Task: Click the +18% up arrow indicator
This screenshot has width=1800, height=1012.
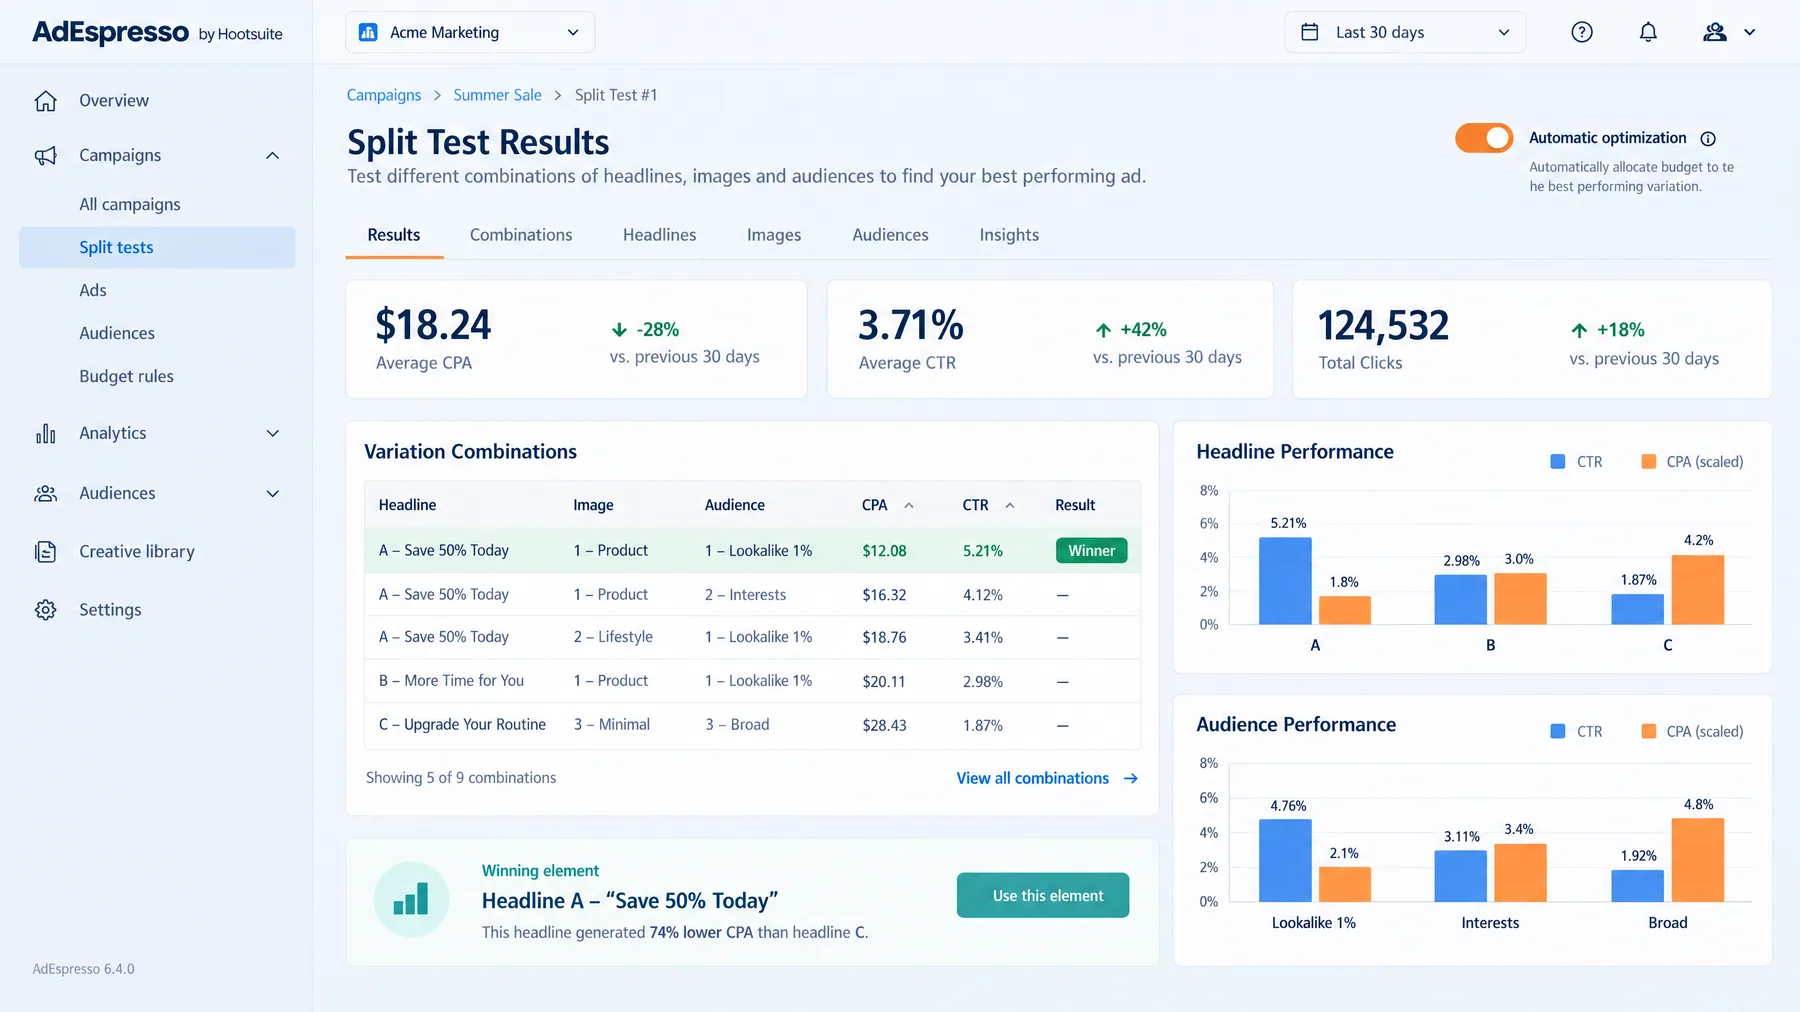Action: click(1579, 330)
